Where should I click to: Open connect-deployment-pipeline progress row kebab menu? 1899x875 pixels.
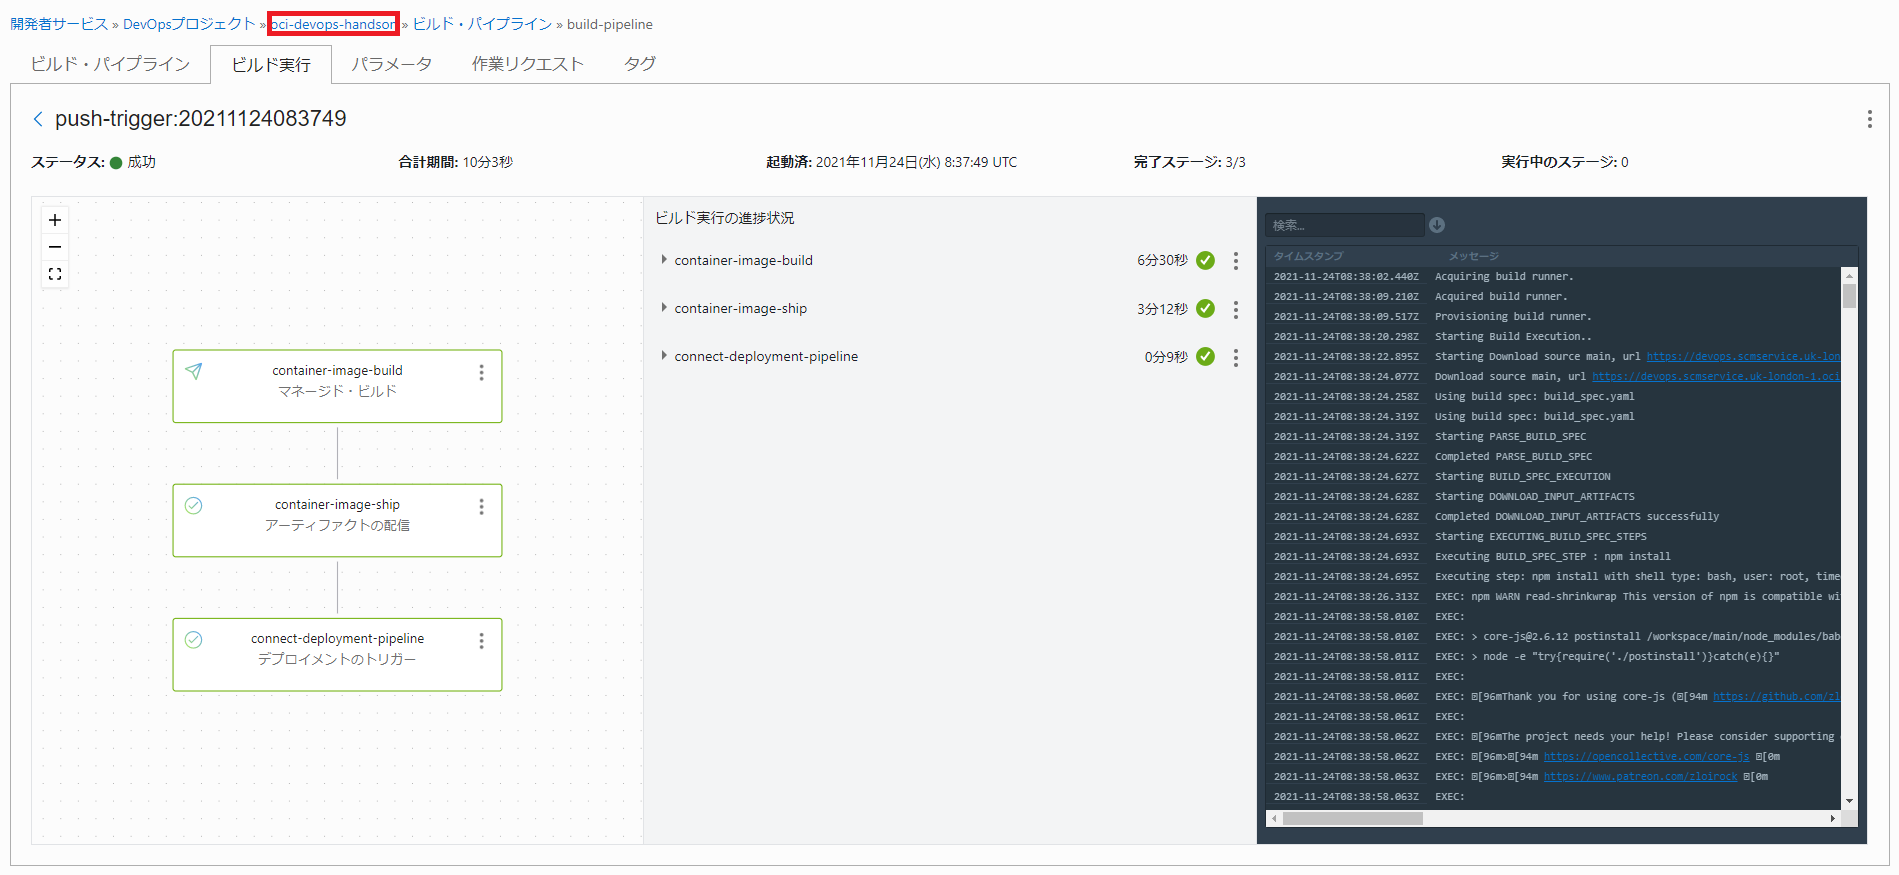[1236, 357]
